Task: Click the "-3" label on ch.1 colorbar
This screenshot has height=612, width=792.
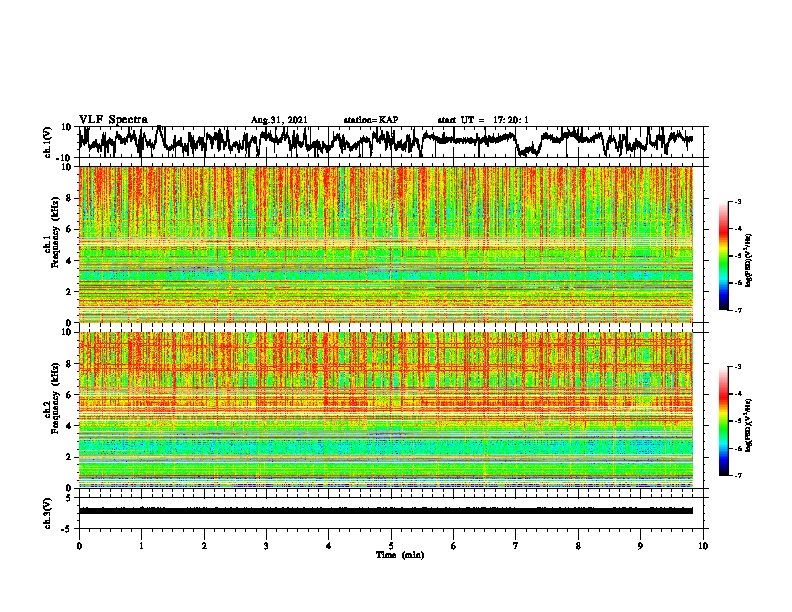Action: [x=738, y=202]
